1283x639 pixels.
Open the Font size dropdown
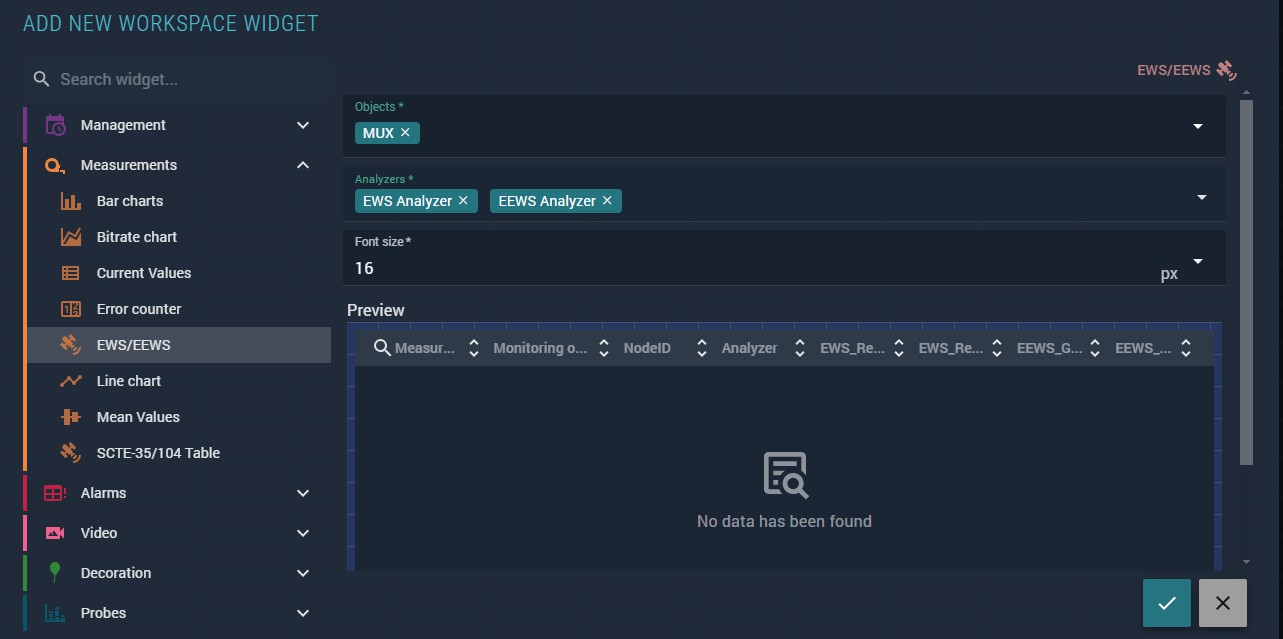1197,262
